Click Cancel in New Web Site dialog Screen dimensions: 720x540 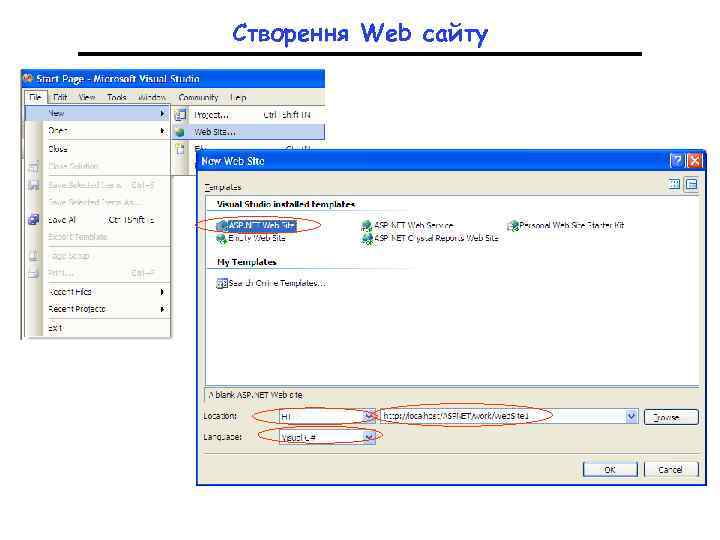[671, 469]
